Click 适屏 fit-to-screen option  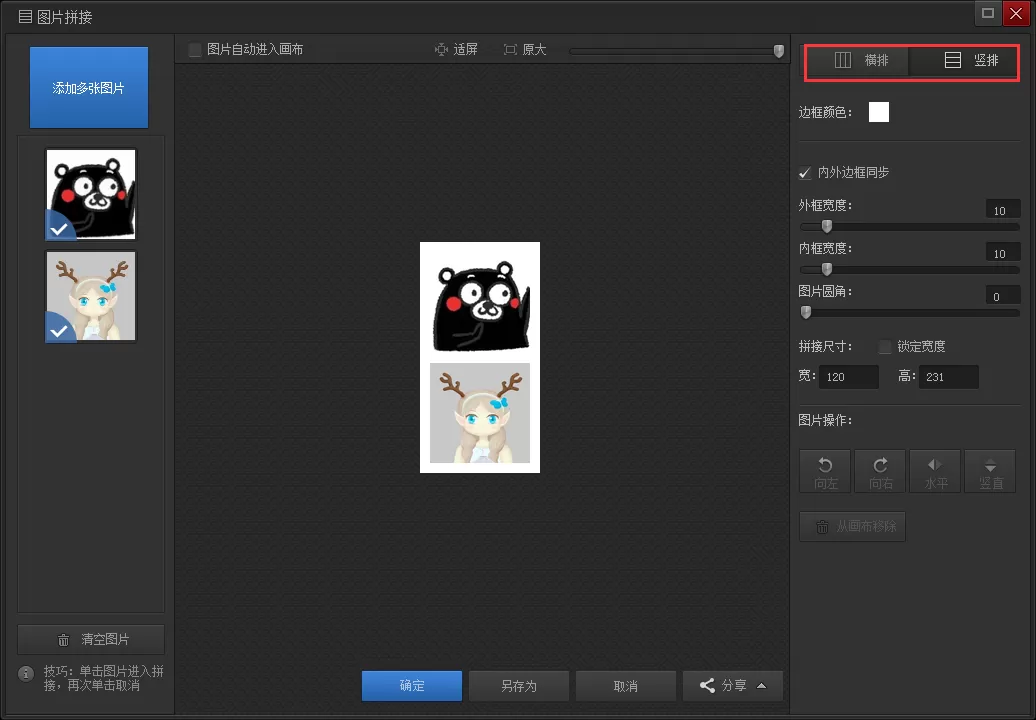click(x=456, y=50)
